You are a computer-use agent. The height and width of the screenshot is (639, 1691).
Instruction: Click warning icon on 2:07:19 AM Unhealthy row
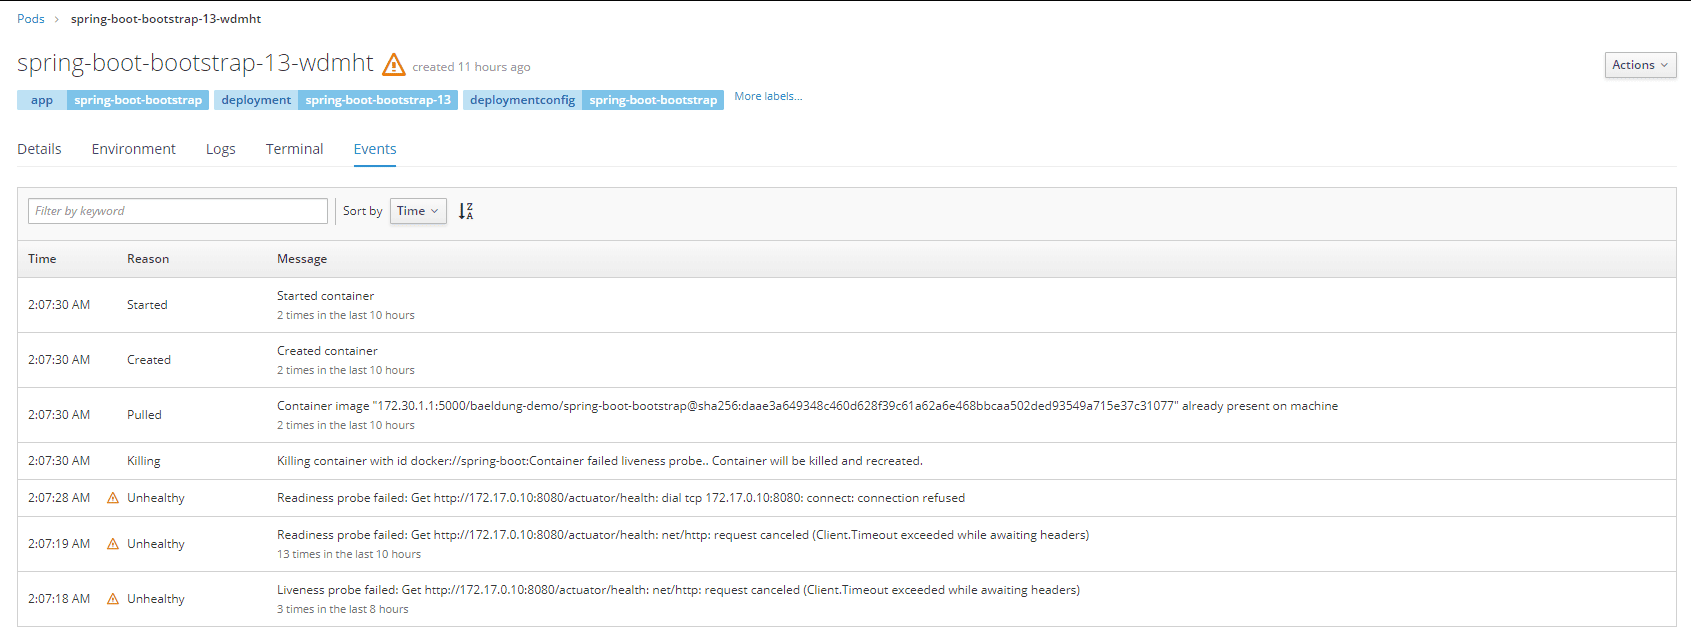click(x=113, y=544)
